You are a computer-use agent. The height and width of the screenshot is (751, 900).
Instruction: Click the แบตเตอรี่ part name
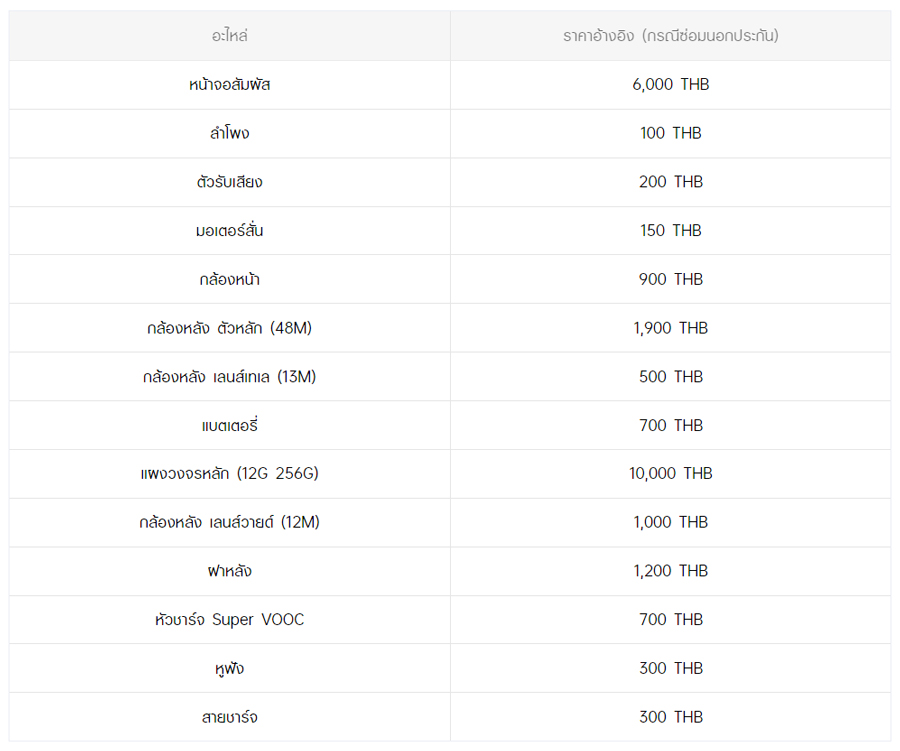[x=229, y=425]
